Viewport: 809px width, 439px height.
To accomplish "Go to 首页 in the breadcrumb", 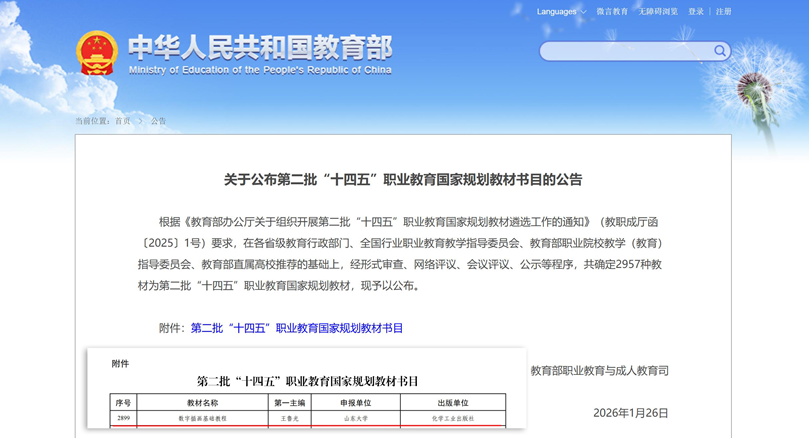I will (122, 121).
